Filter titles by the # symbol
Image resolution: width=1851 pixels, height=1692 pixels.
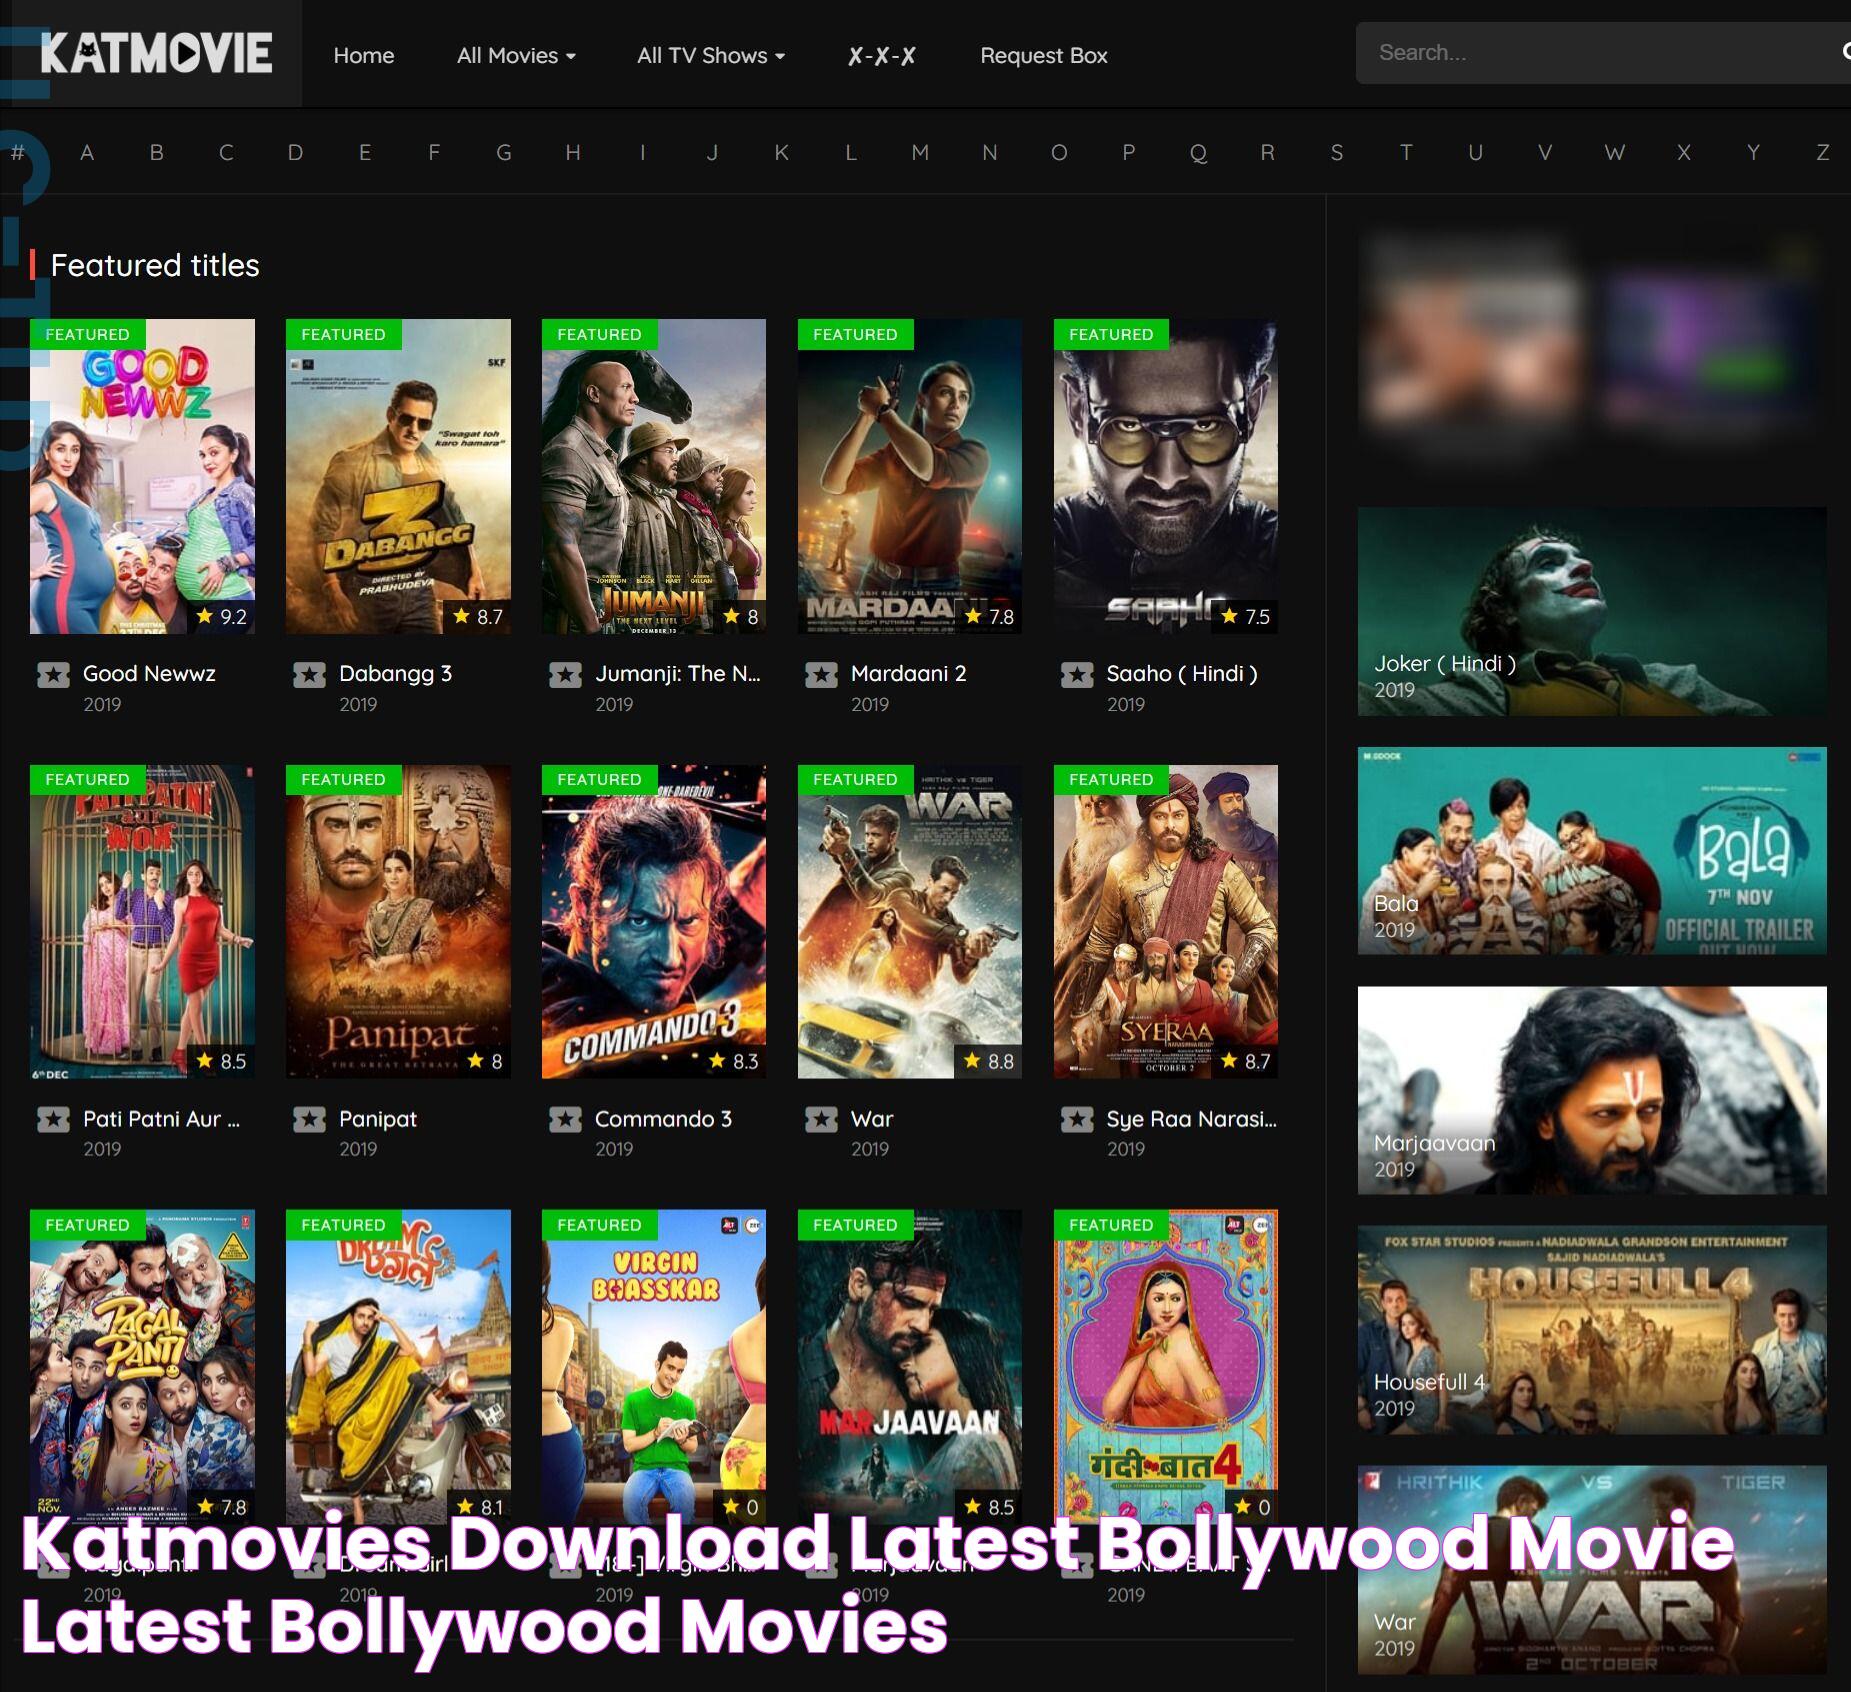pyautogui.click(x=17, y=153)
